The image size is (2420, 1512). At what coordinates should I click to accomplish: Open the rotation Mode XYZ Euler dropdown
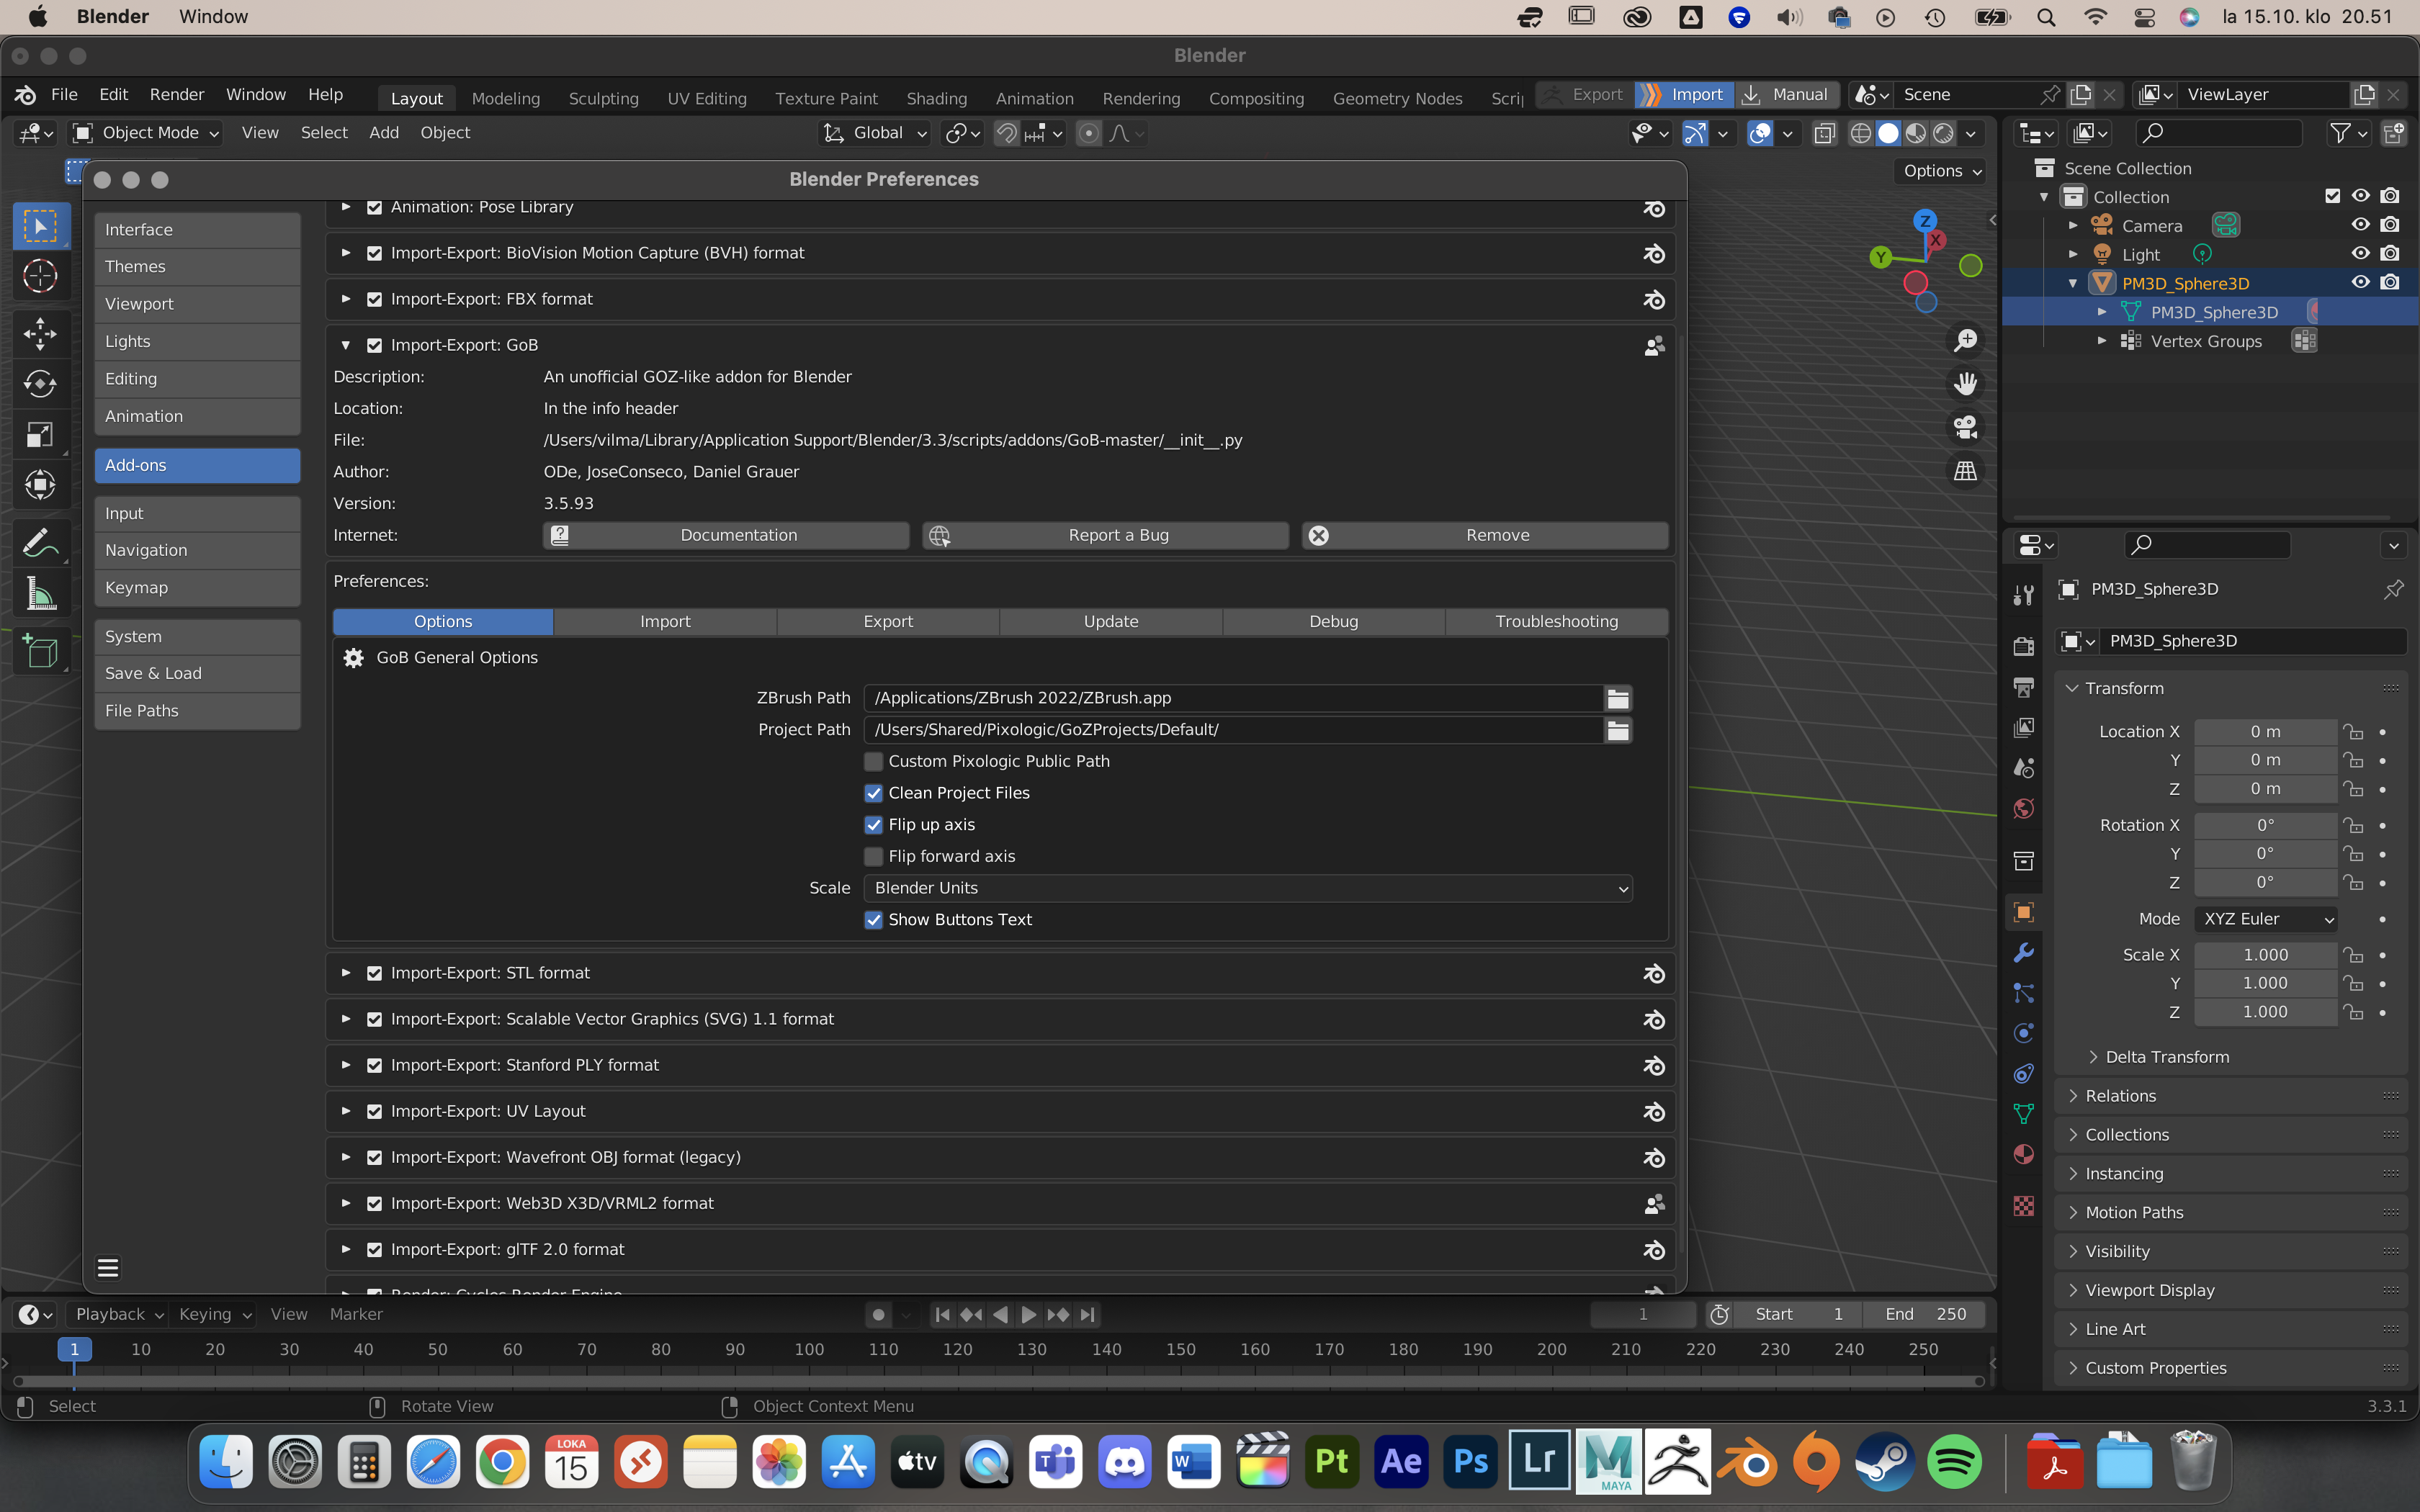pyautogui.click(x=2266, y=919)
